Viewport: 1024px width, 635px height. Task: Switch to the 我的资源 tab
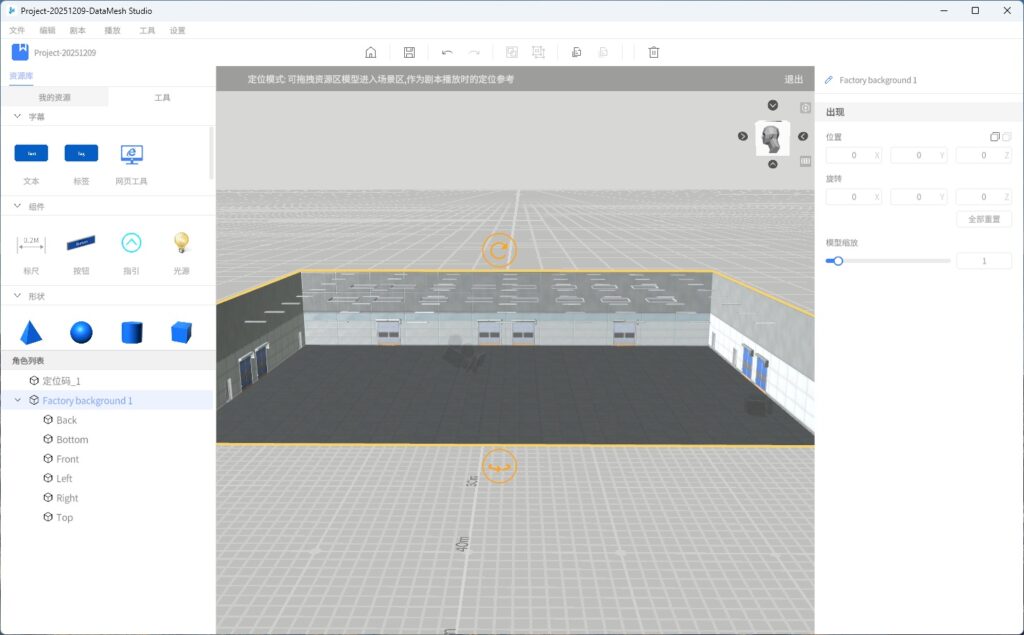click(x=55, y=98)
